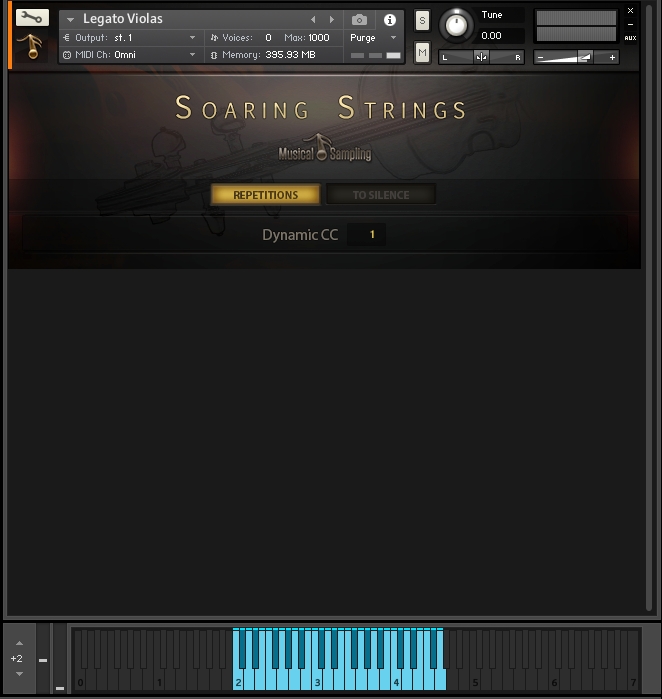Screen dimensions: 662x699
Task: Go to next instrument with right arrow
Action: coord(332,20)
